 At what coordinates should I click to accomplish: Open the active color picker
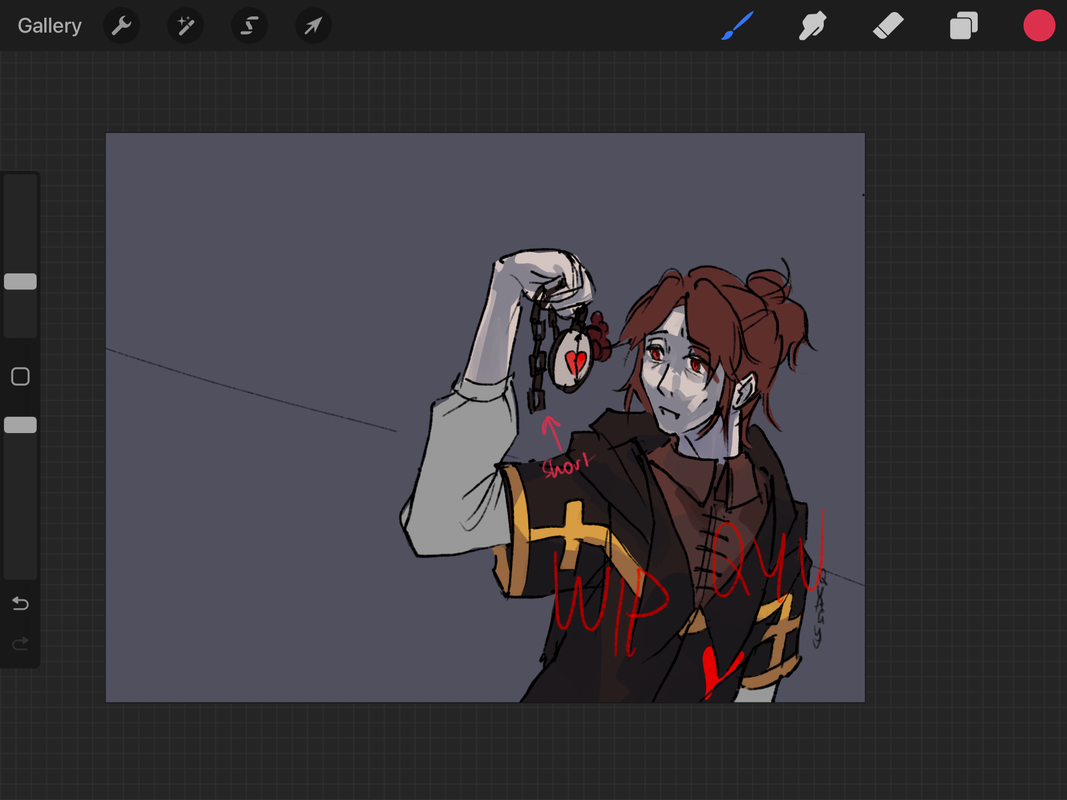pos(1039,26)
